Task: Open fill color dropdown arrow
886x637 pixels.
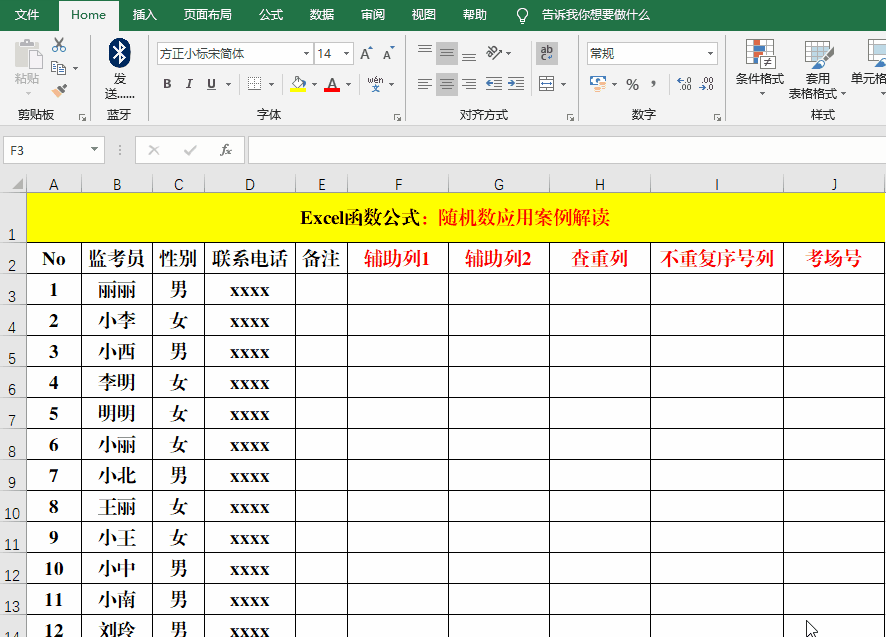Action: coord(314,84)
